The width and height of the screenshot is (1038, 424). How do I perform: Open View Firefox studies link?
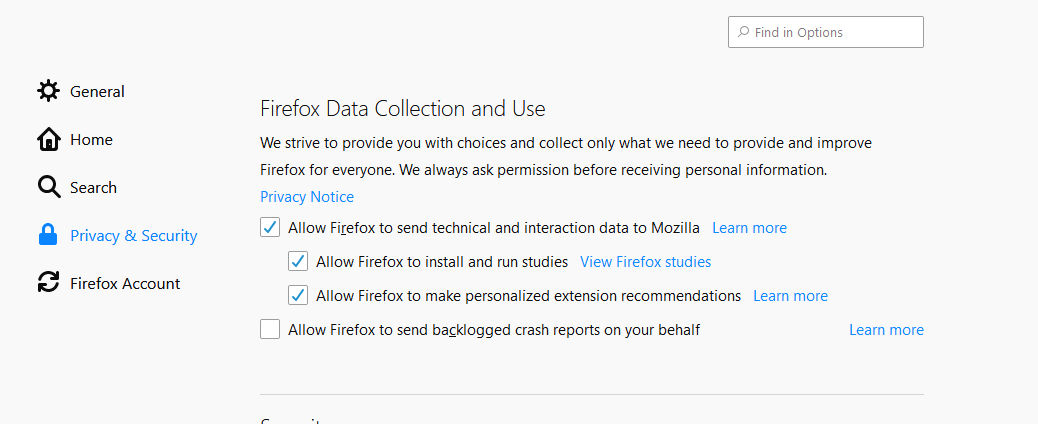[645, 262]
